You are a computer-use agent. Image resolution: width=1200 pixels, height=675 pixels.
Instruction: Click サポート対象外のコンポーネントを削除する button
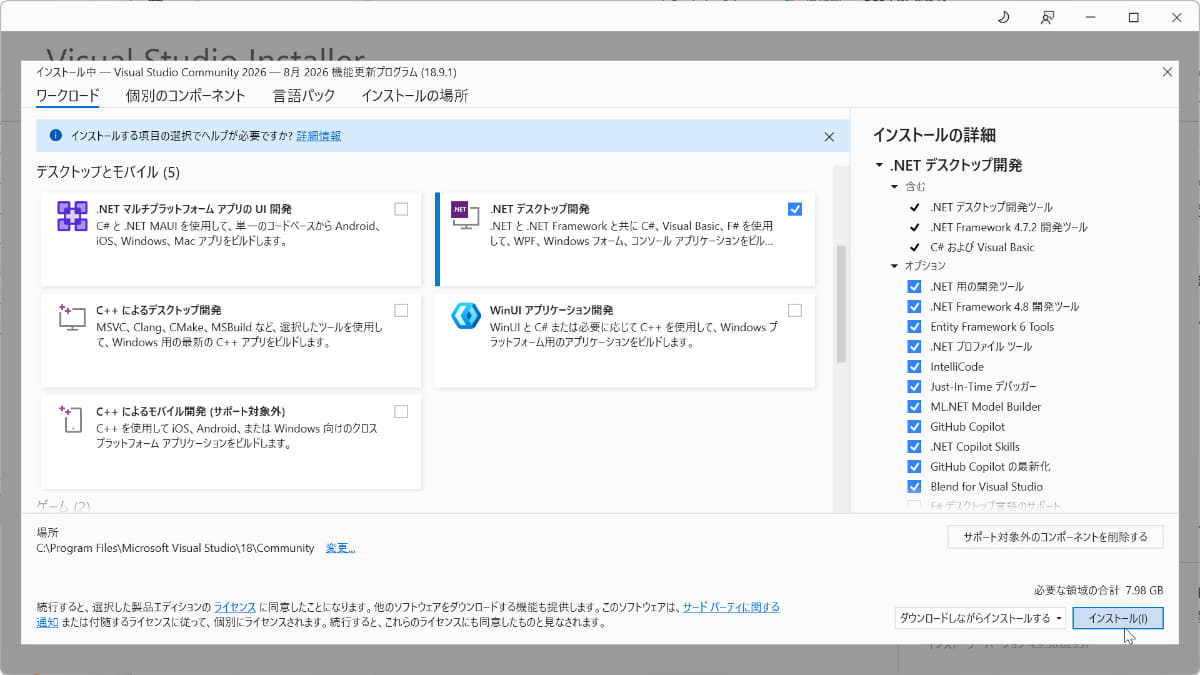[x=1056, y=537]
